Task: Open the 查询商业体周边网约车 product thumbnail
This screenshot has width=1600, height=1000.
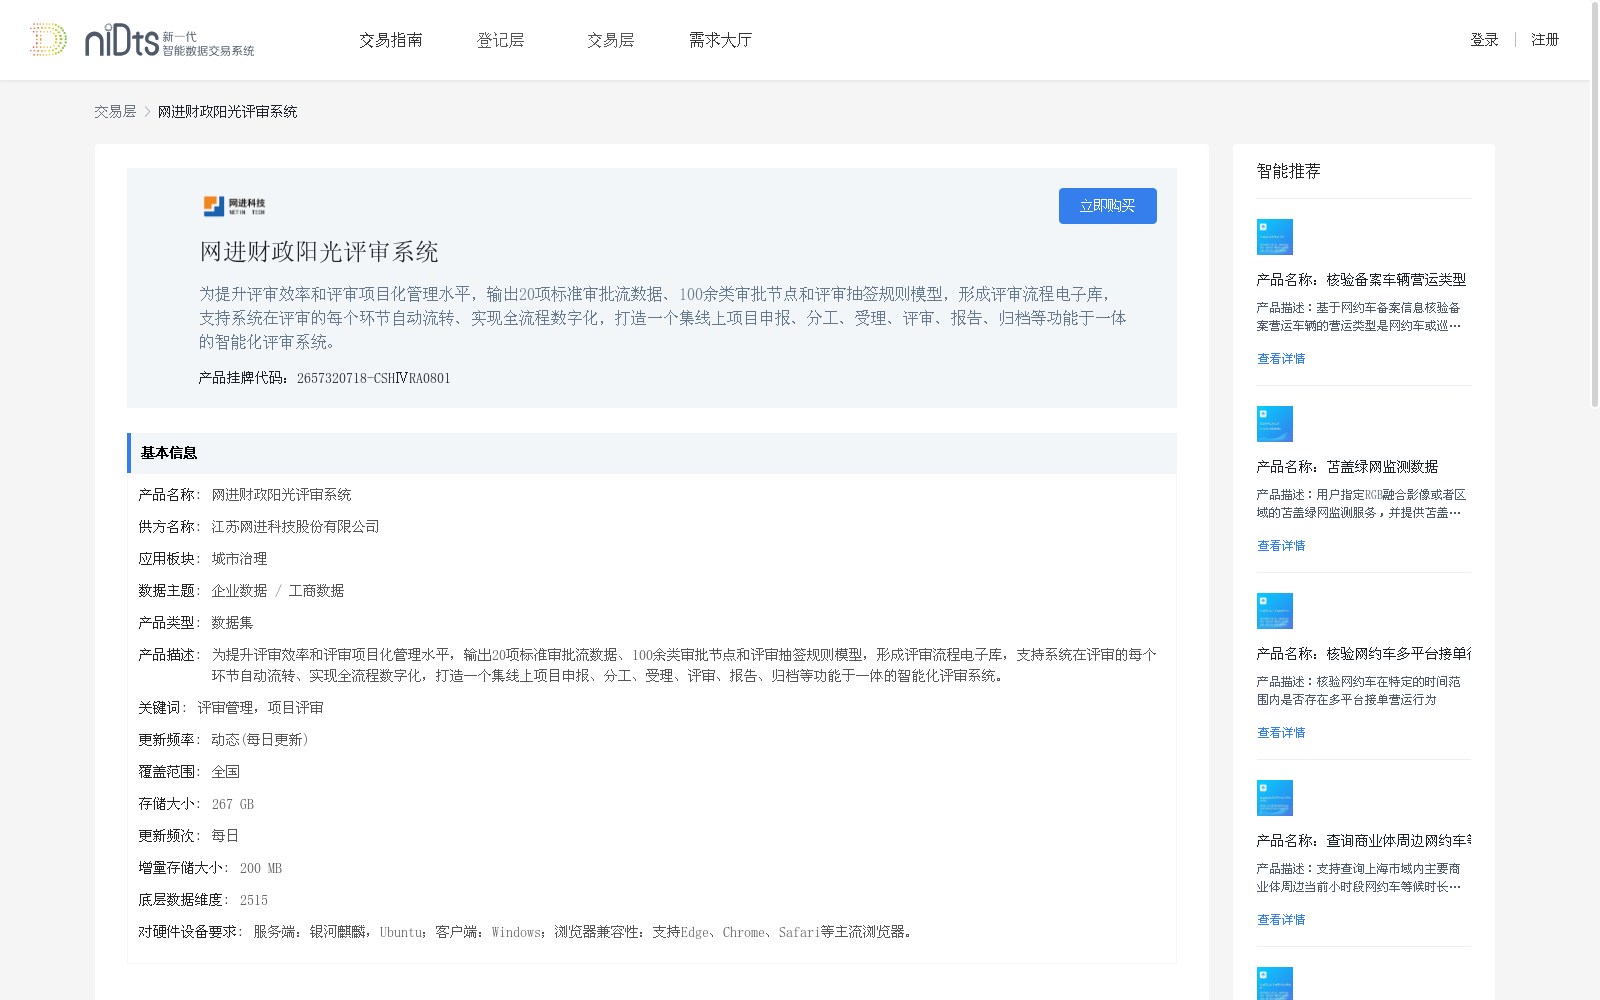Action: pyautogui.click(x=1275, y=798)
